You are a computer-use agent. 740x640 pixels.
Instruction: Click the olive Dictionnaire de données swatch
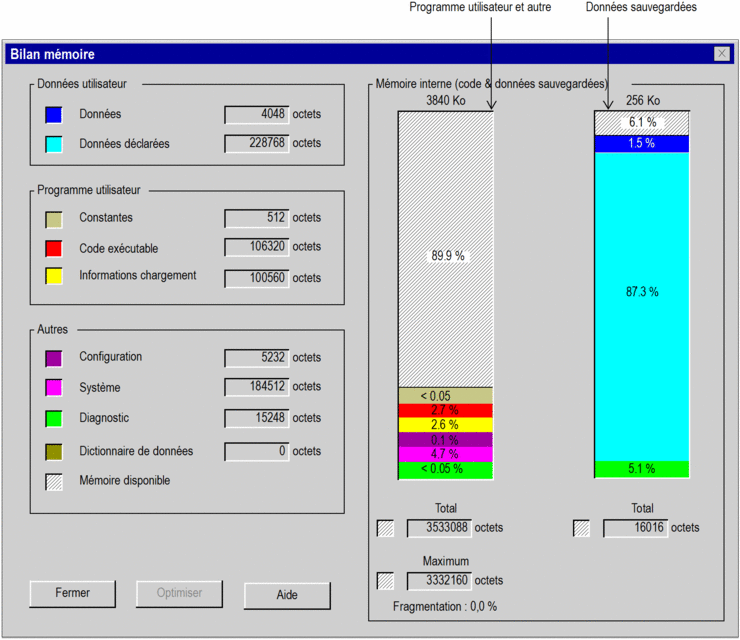tap(54, 452)
